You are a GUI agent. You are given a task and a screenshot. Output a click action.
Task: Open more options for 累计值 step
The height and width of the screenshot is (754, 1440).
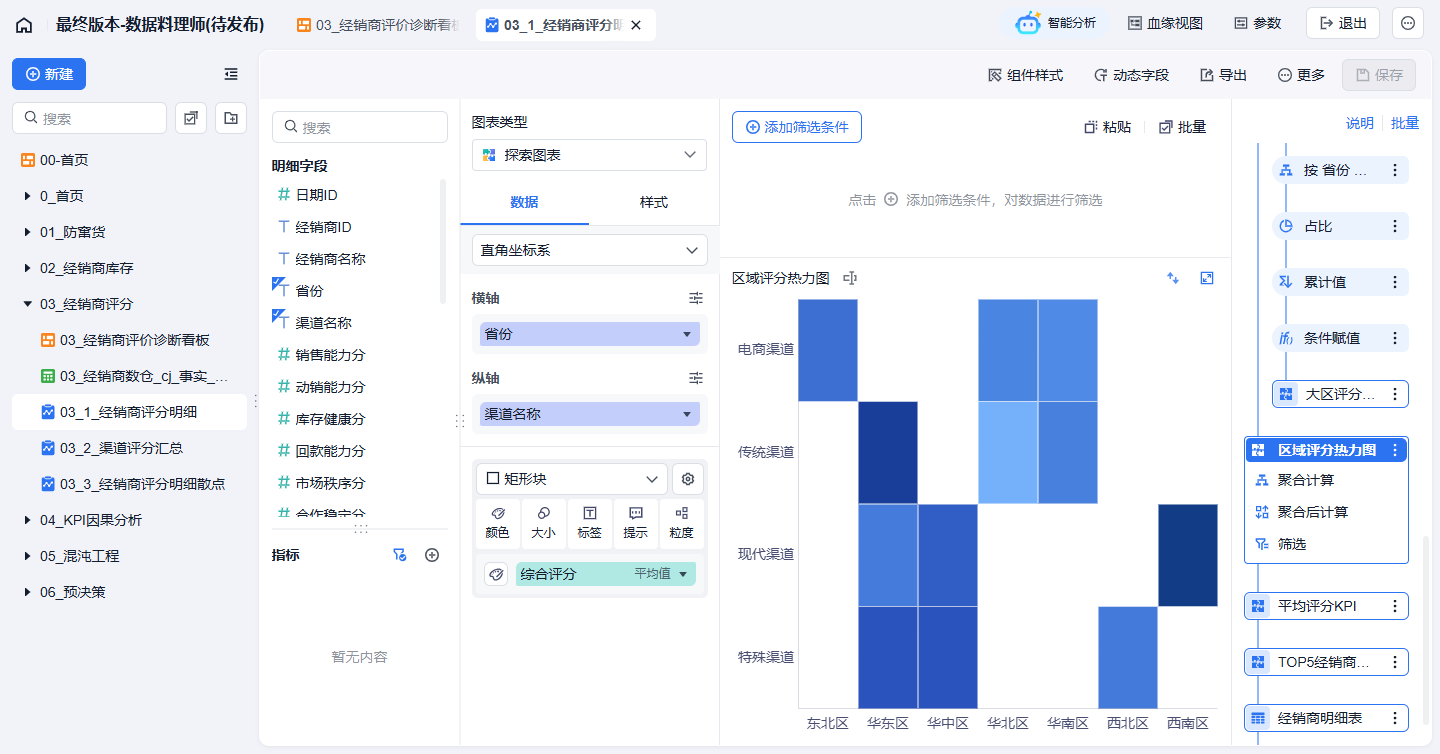click(1395, 282)
